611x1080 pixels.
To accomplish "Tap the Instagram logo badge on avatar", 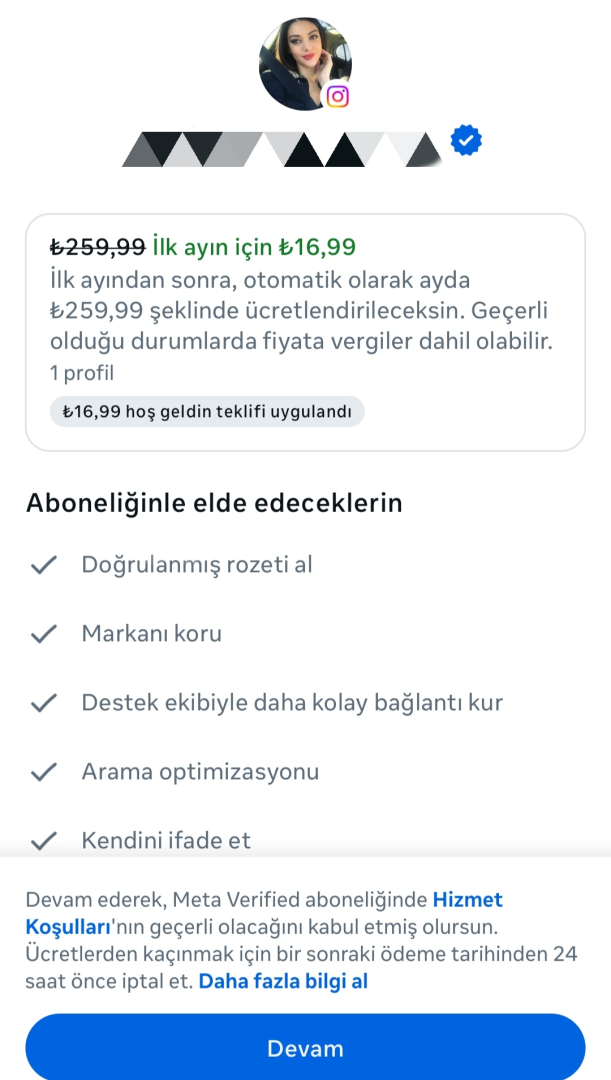I will click(x=338, y=96).
